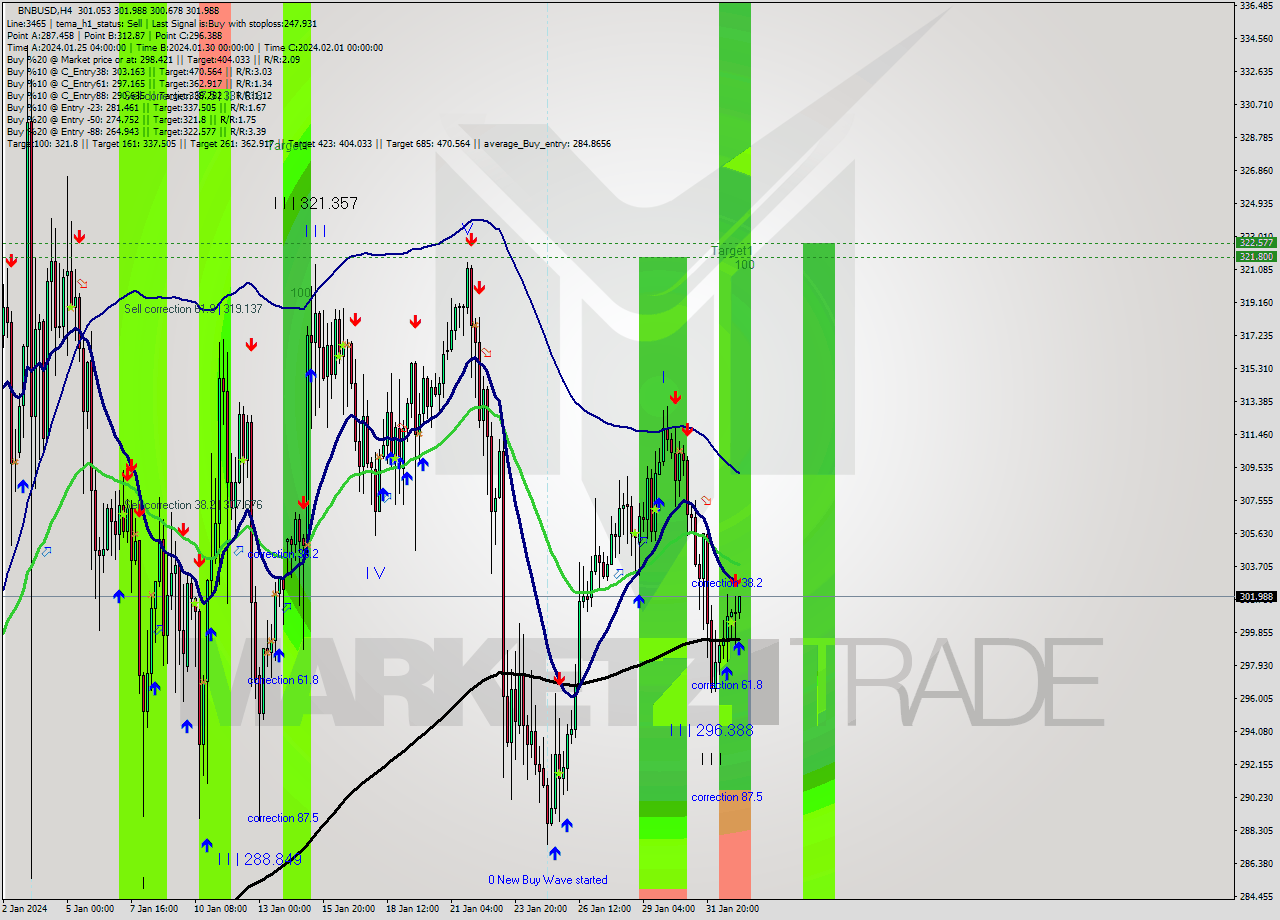Click the '23 Jan 20:00' date label
The image size is (1280, 920).
coord(539,910)
